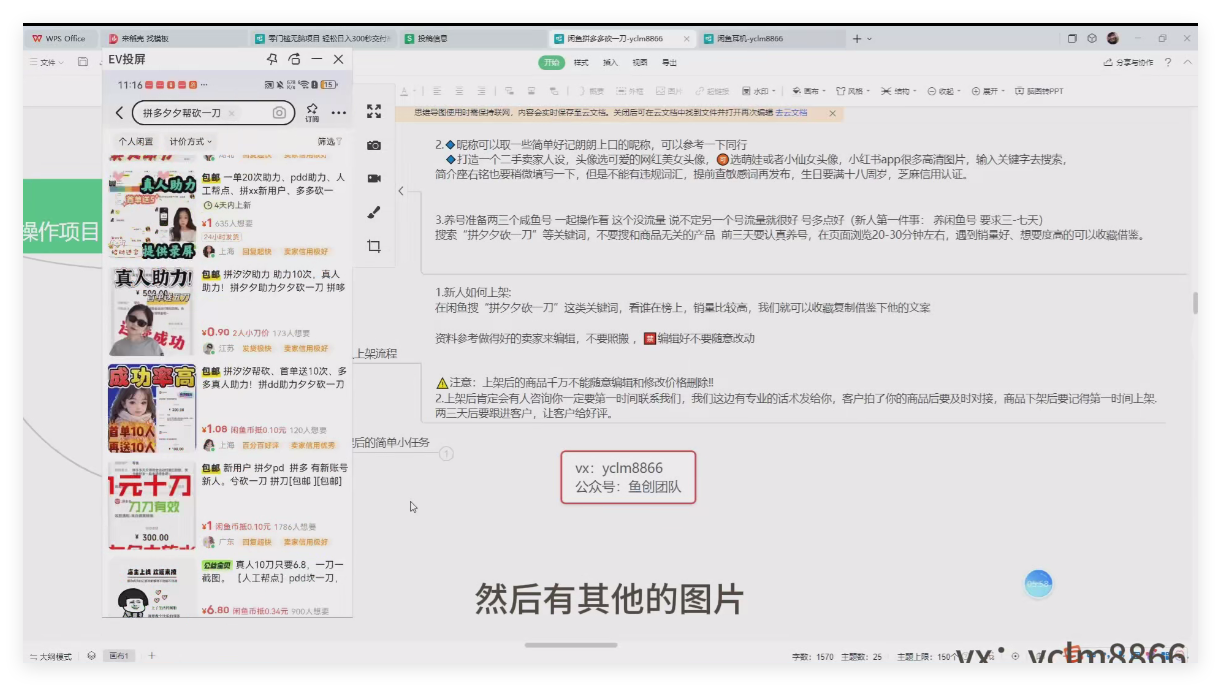The height and width of the screenshot is (686, 1221).
Task: Click the multi-window icon in WPS title bar
Action: (x=1072, y=39)
